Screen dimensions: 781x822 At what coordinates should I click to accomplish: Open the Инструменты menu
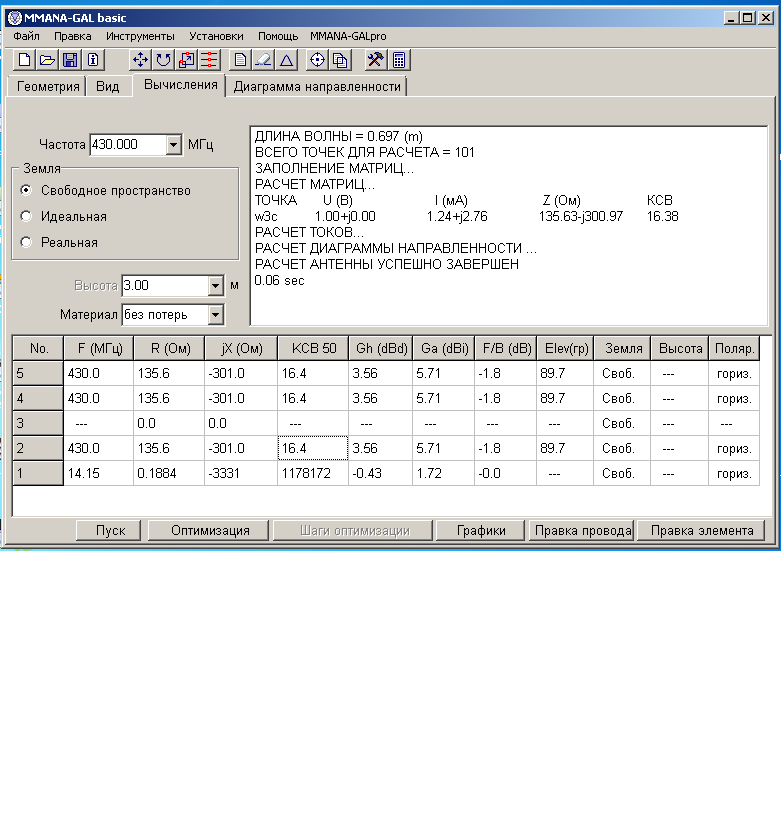[140, 36]
